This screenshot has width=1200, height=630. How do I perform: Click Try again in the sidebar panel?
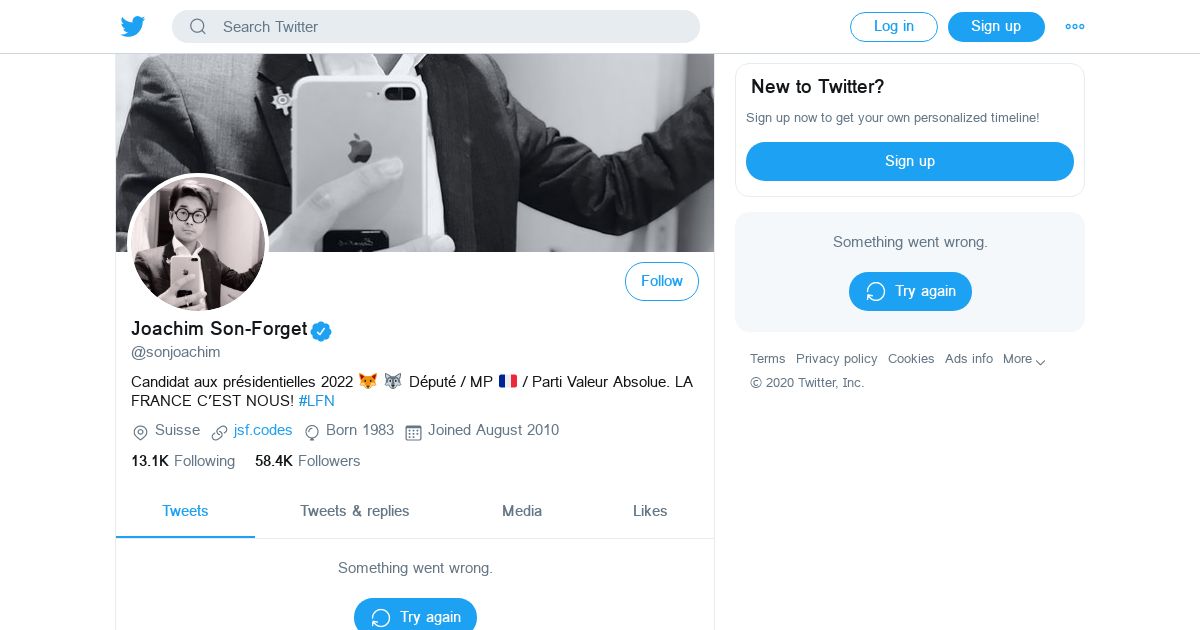pos(910,291)
